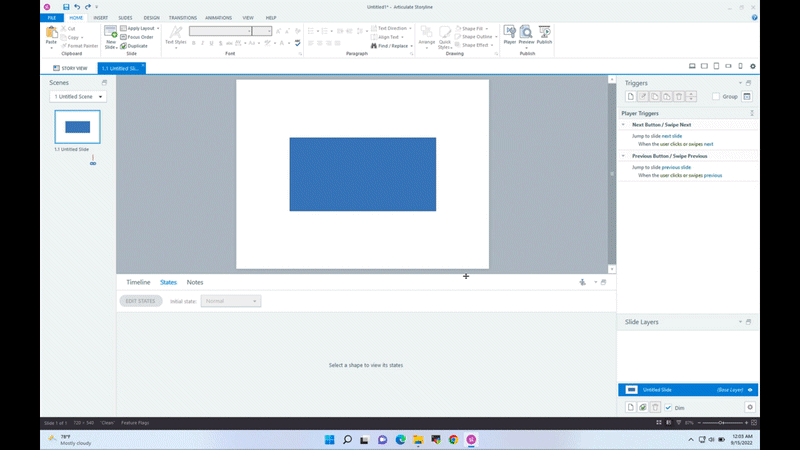Click the Preview icon in the ribbon
The image size is (800, 450).
(x=526, y=35)
